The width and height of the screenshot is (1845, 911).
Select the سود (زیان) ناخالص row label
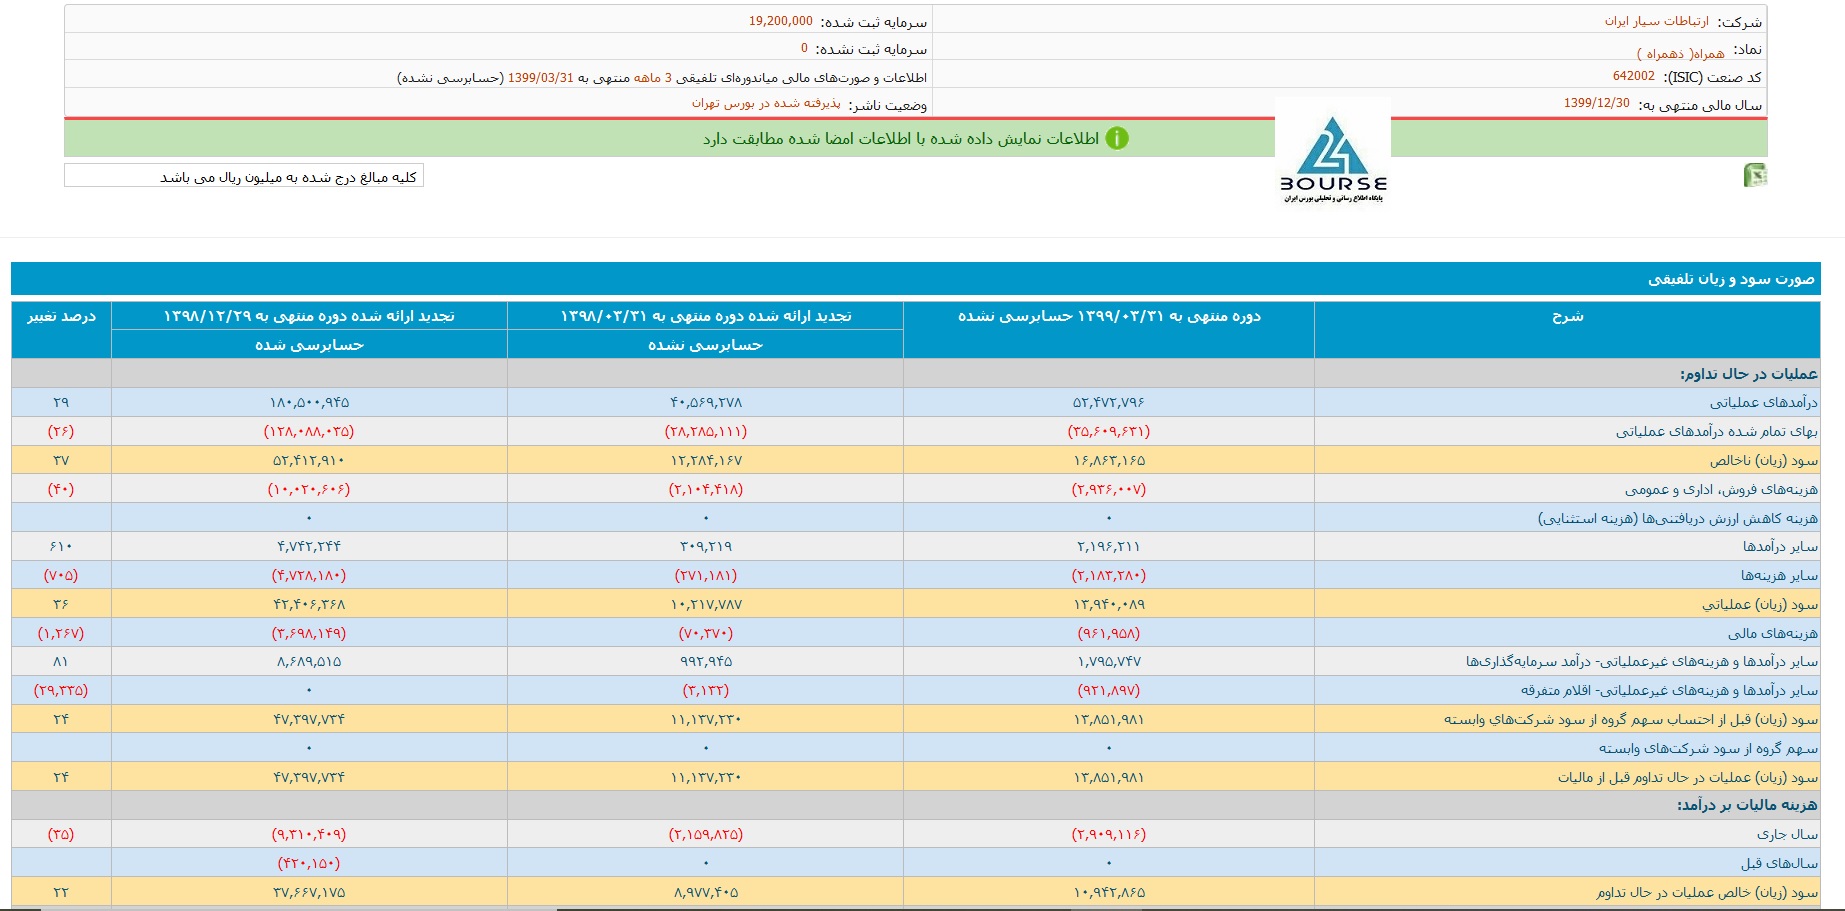(1763, 461)
